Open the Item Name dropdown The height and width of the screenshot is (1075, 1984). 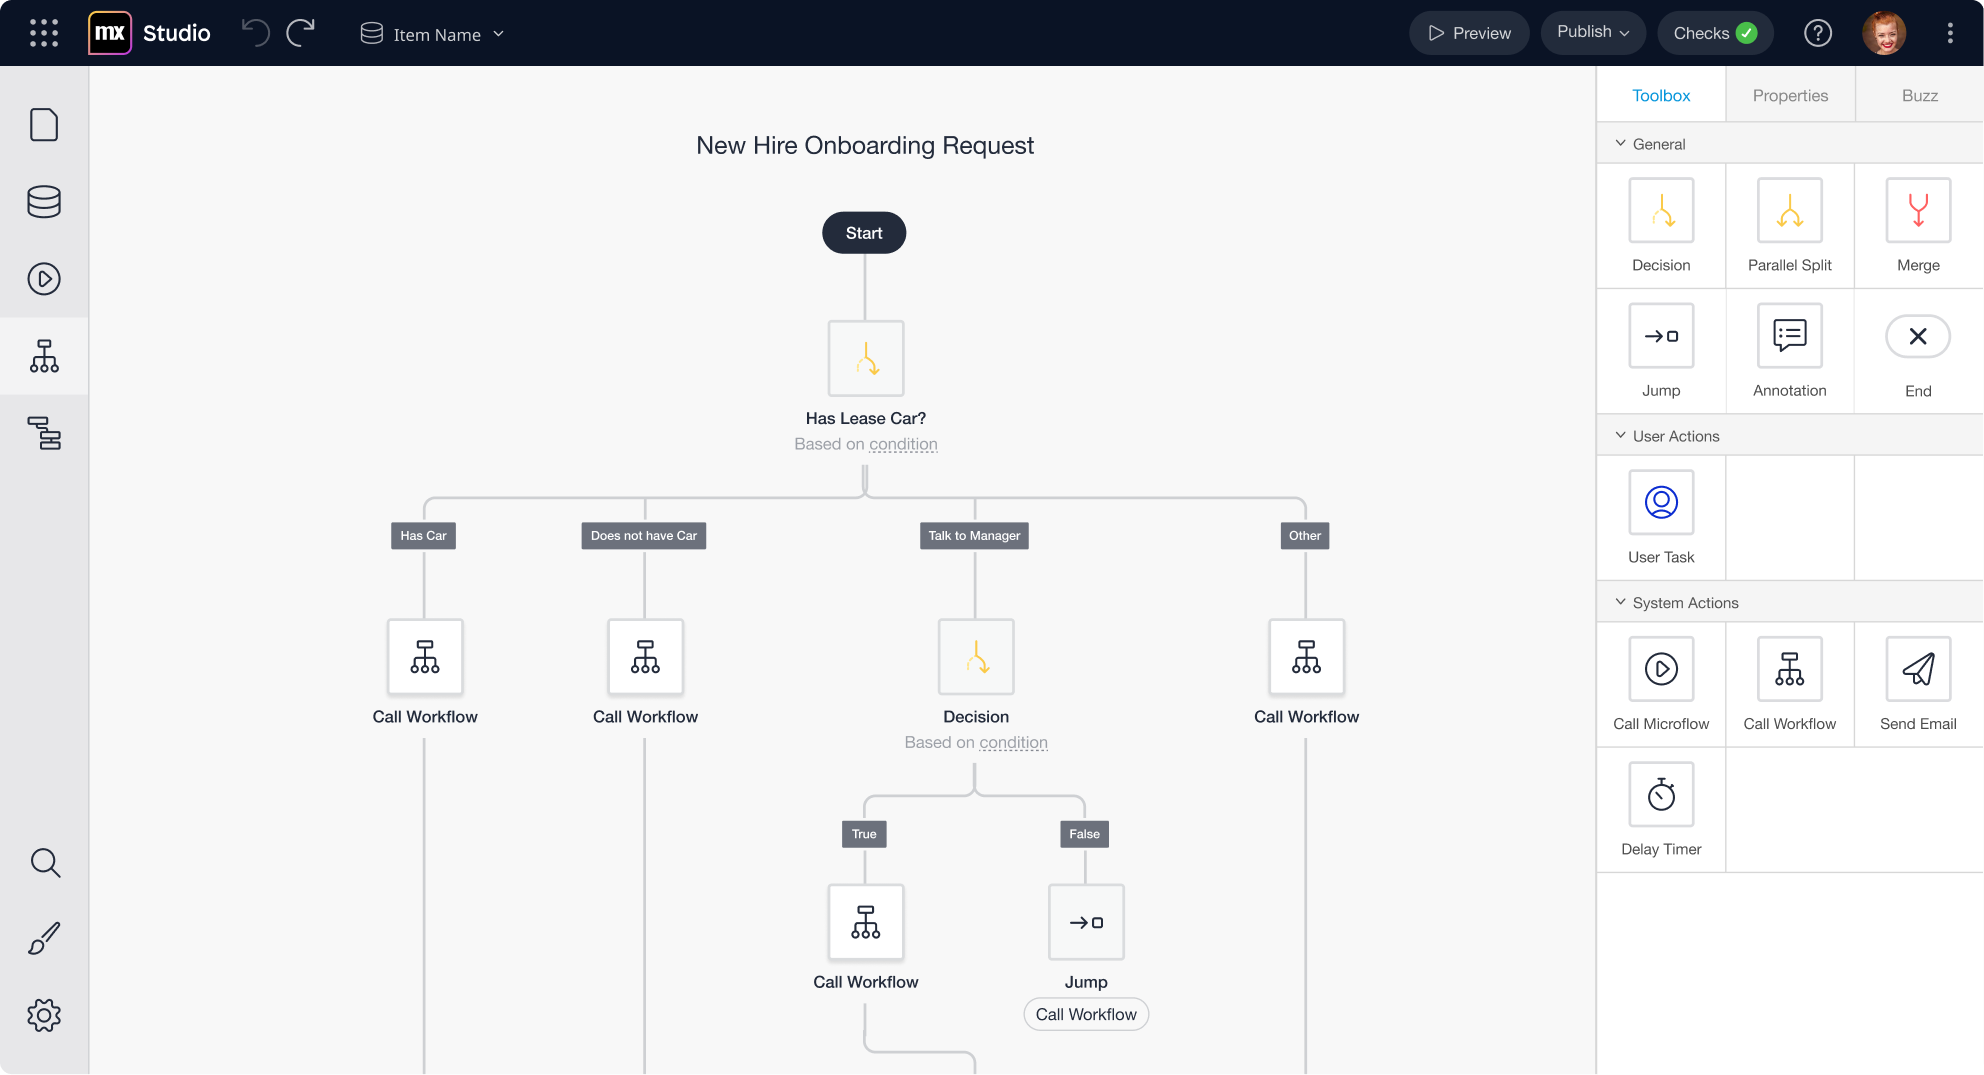(x=432, y=34)
